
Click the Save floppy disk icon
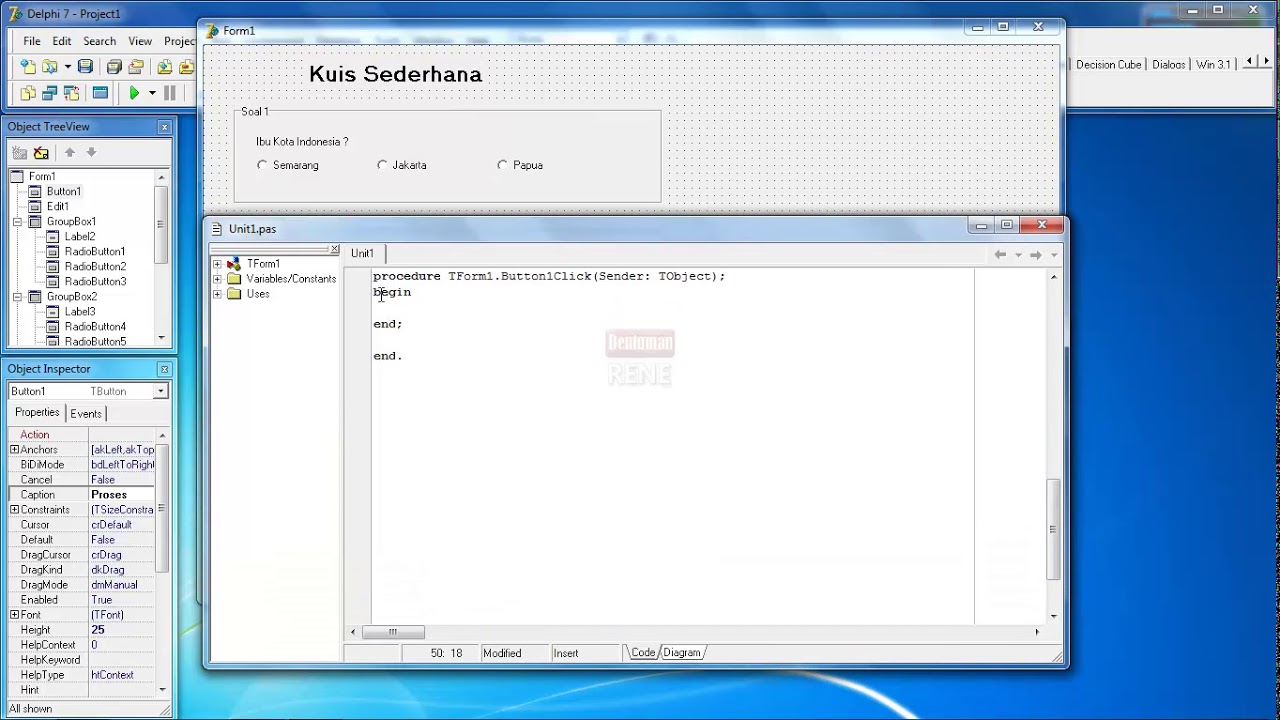tap(85, 67)
